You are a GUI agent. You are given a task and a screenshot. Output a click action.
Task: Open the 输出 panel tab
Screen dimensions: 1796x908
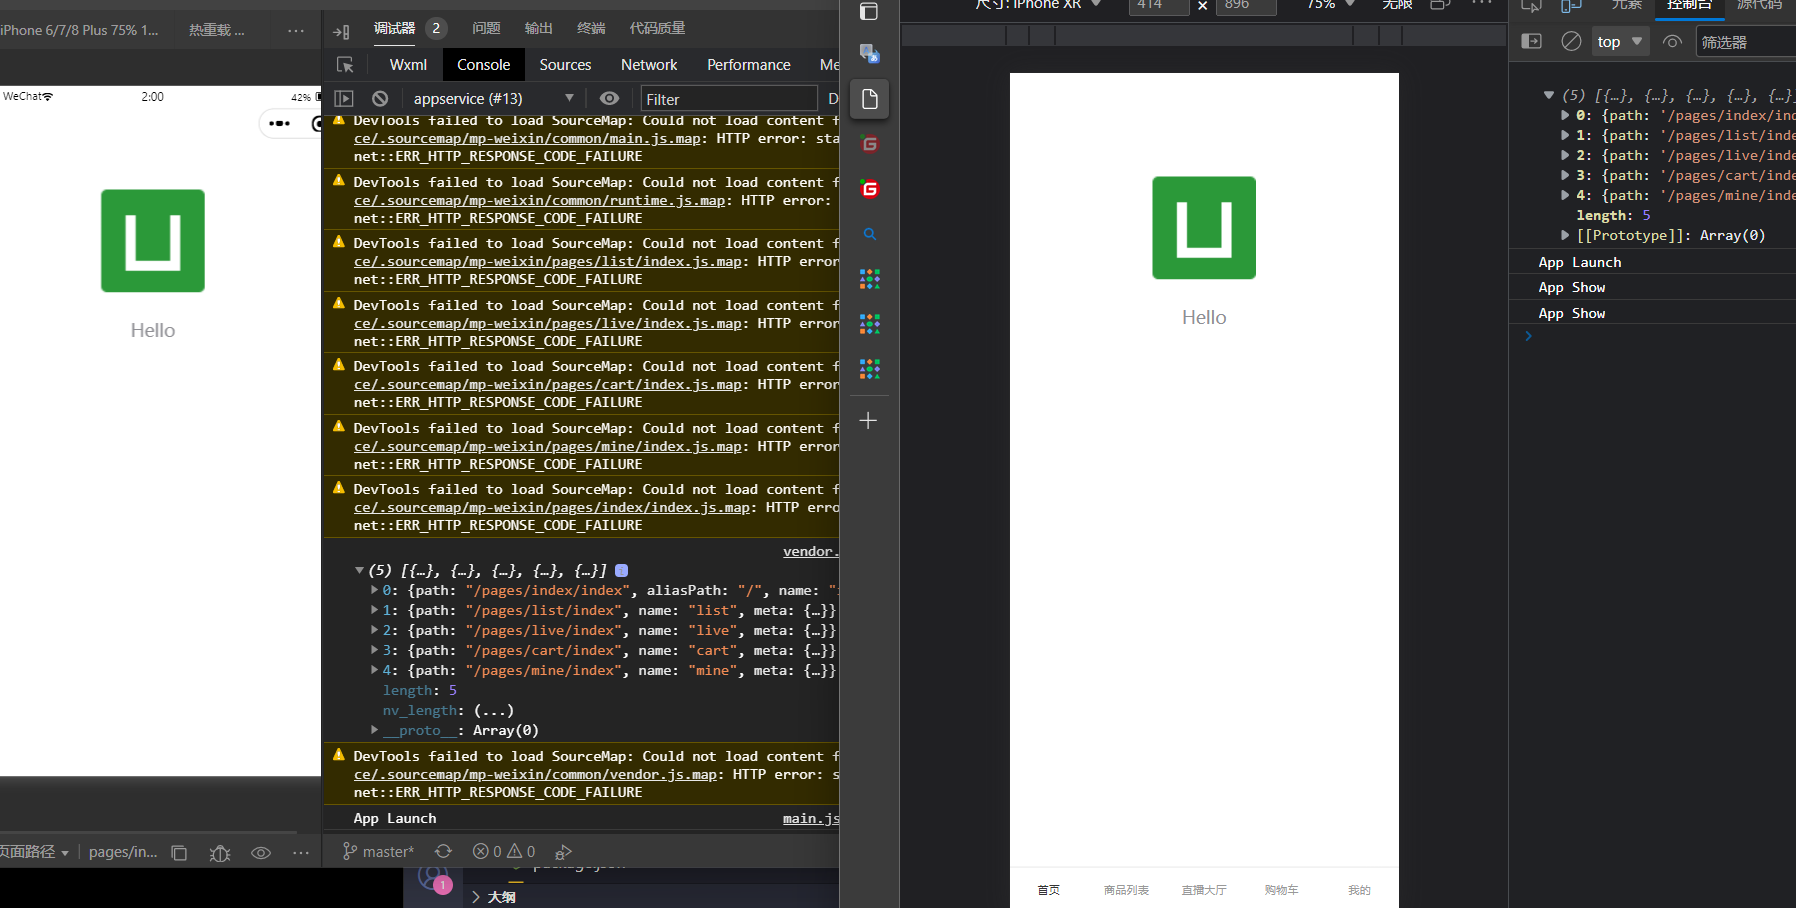click(539, 28)
